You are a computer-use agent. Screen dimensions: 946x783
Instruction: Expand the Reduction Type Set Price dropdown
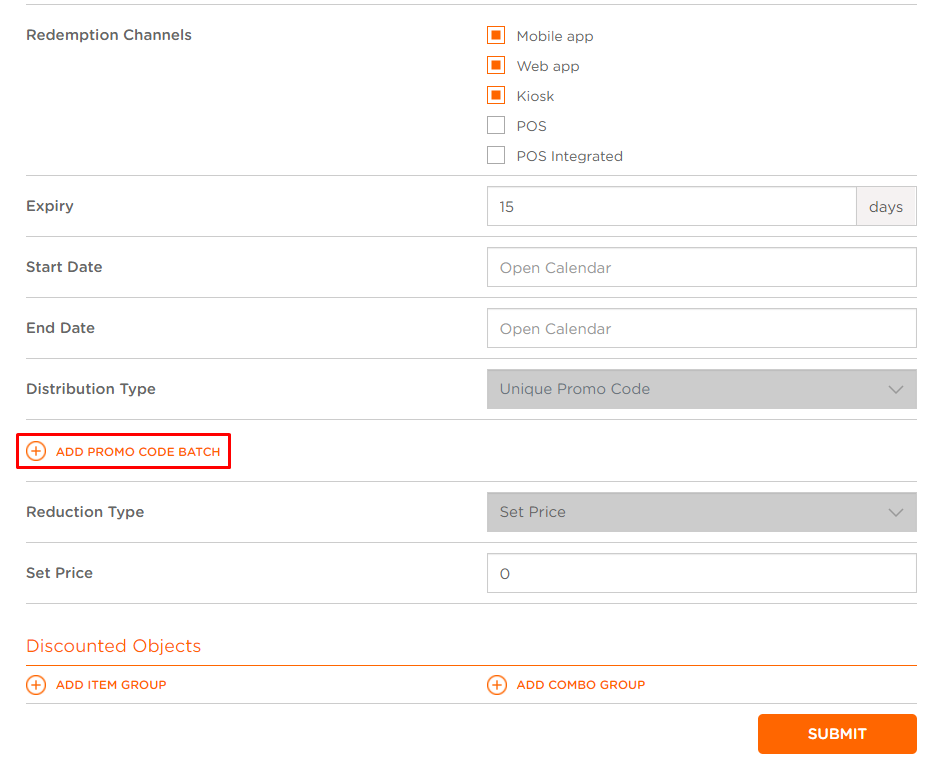[702, 512]
